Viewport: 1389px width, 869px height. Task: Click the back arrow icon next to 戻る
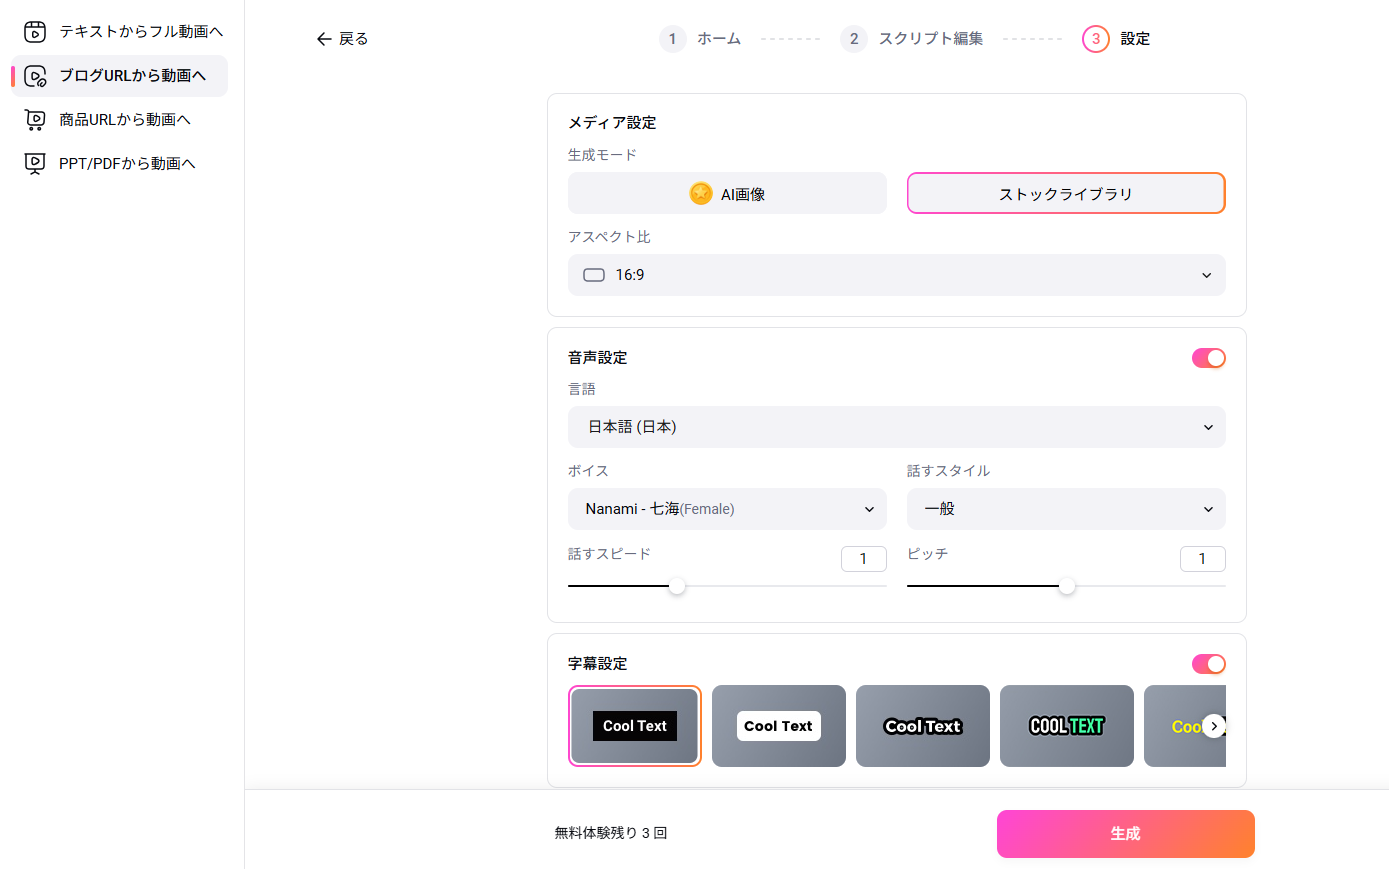click(323, 39)
